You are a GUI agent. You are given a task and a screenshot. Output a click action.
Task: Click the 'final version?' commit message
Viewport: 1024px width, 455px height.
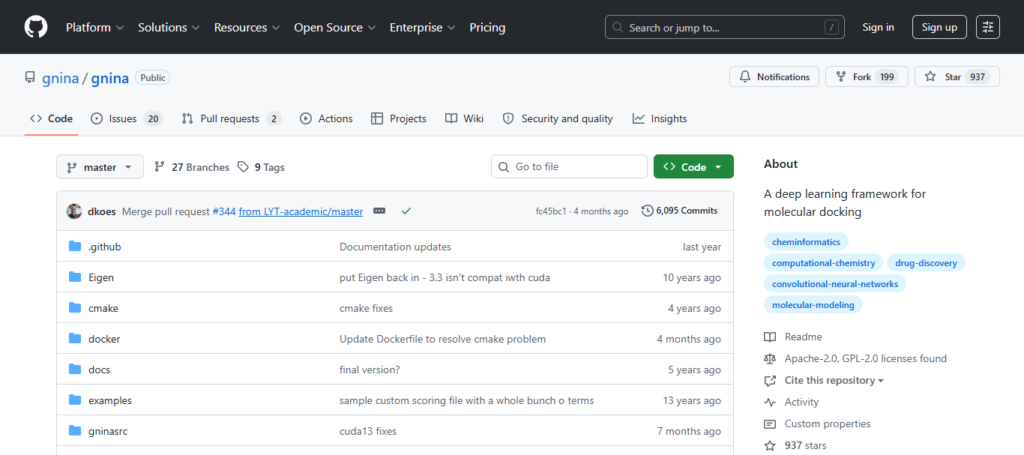tap(370, 369)
